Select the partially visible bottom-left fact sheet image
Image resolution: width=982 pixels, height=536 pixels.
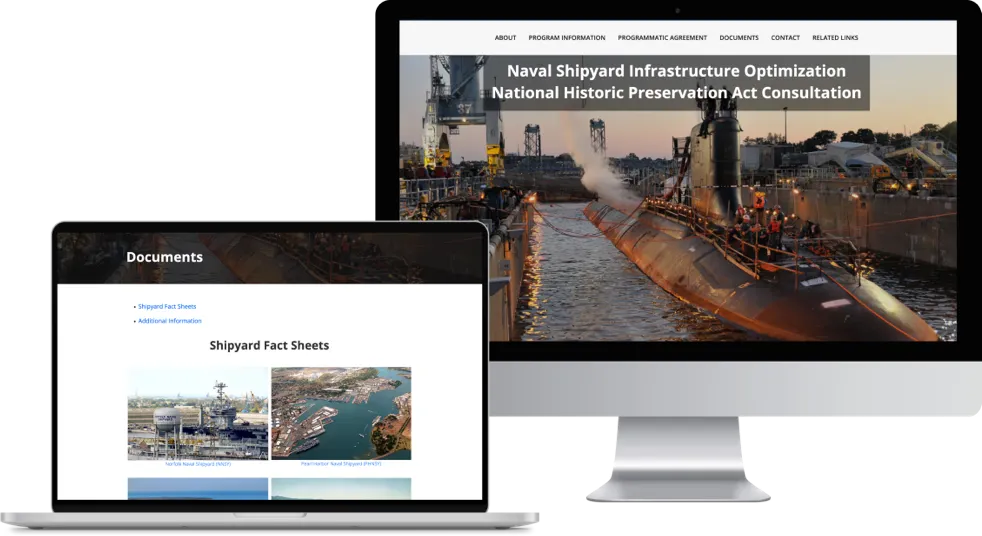(197, 488)
